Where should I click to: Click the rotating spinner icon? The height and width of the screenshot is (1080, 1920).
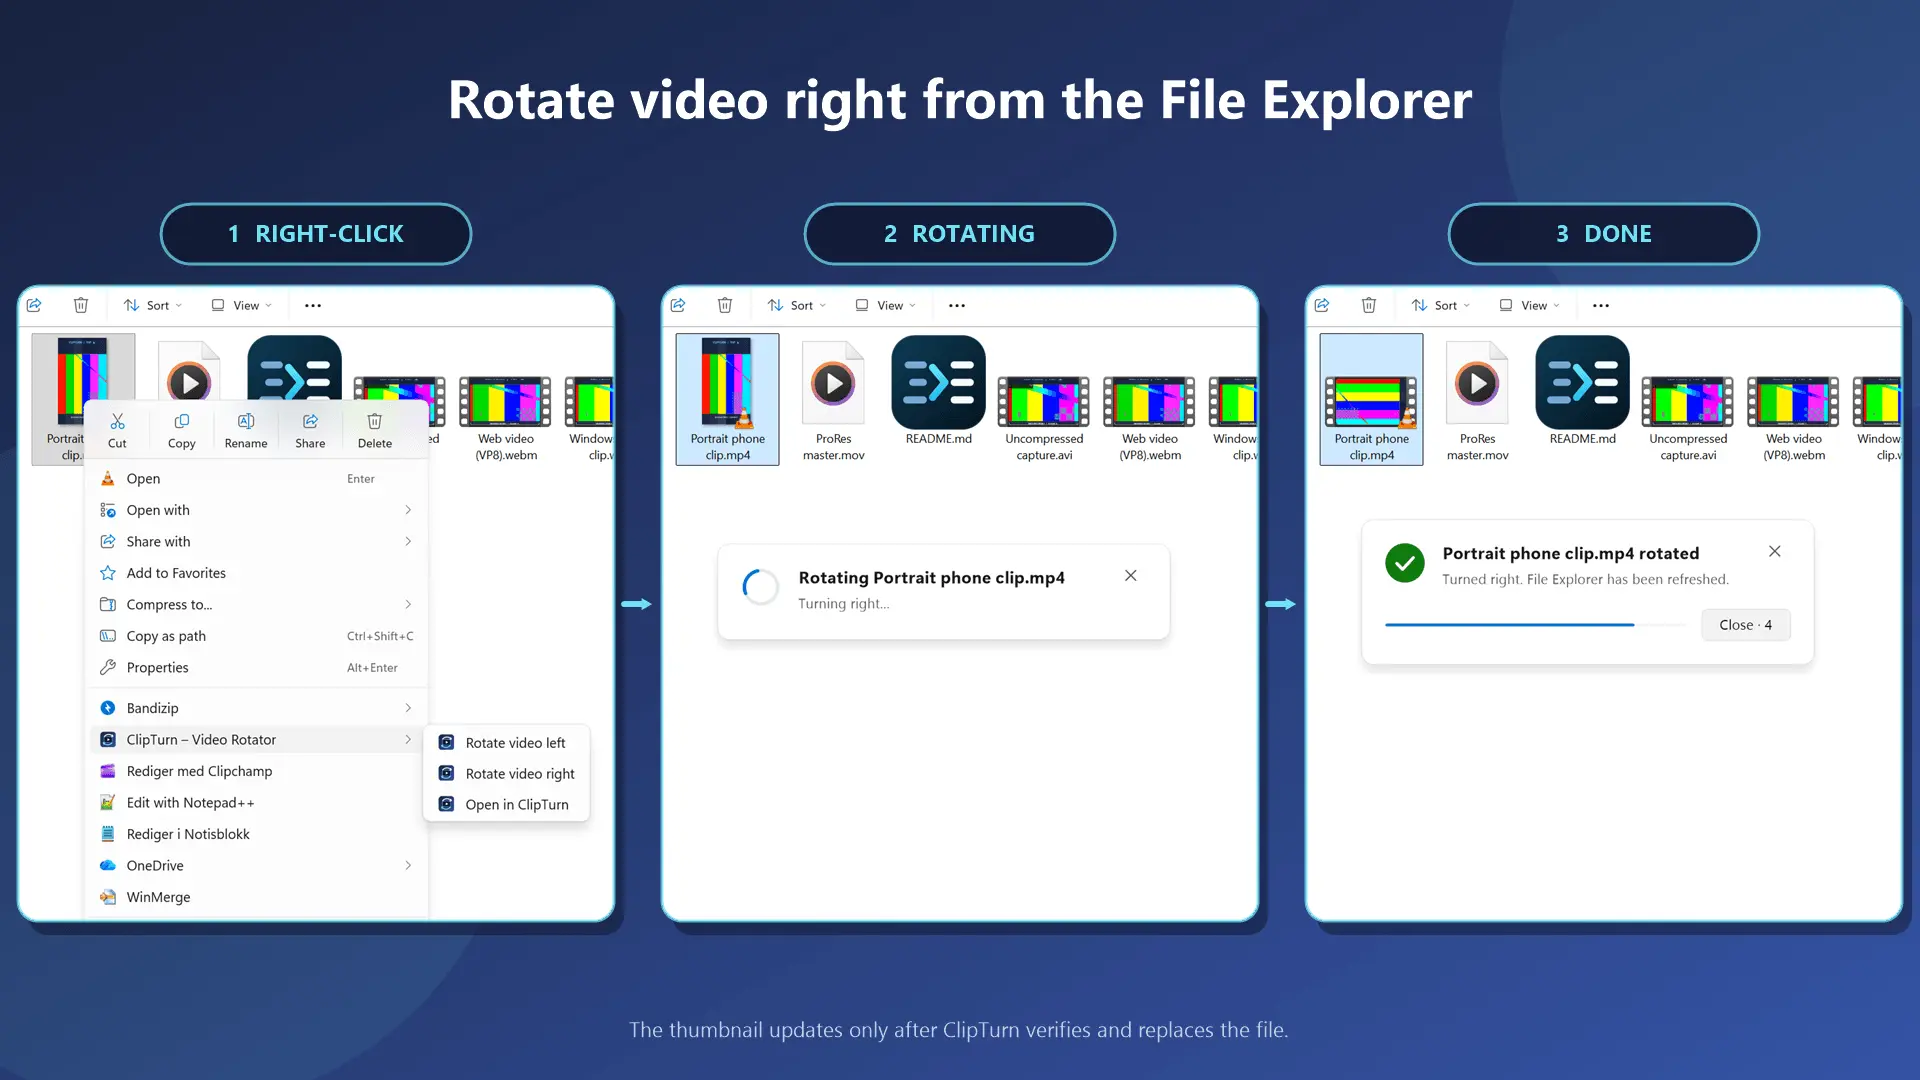(761, 587)
